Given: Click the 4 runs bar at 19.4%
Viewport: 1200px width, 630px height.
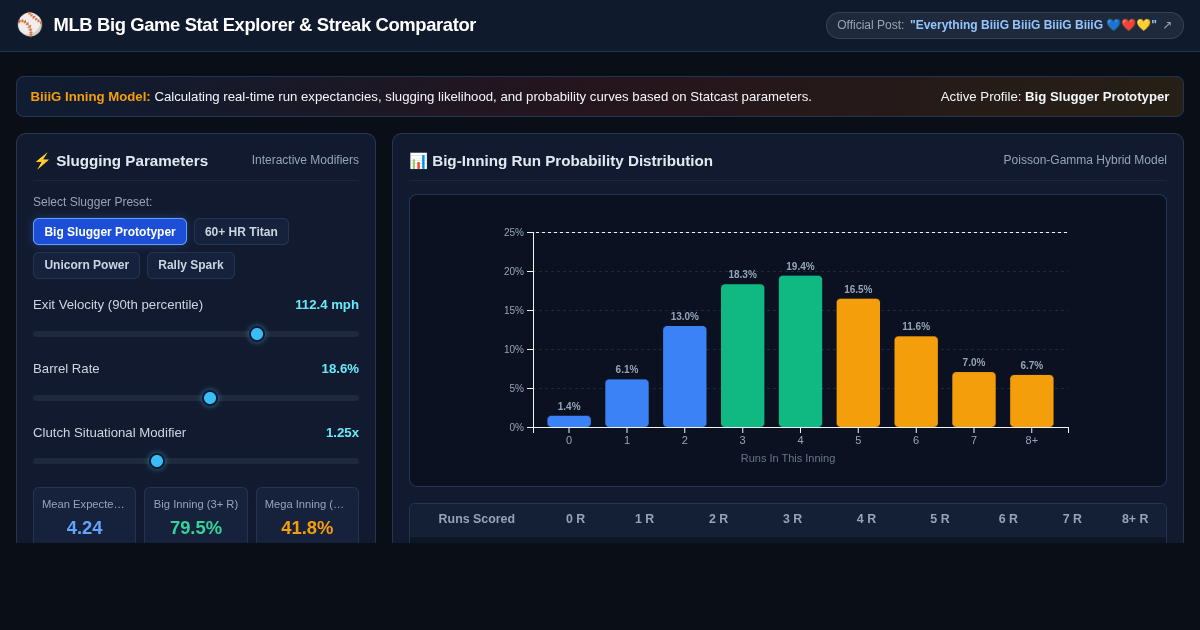Looking at the screenshot, I should (800, 352).
